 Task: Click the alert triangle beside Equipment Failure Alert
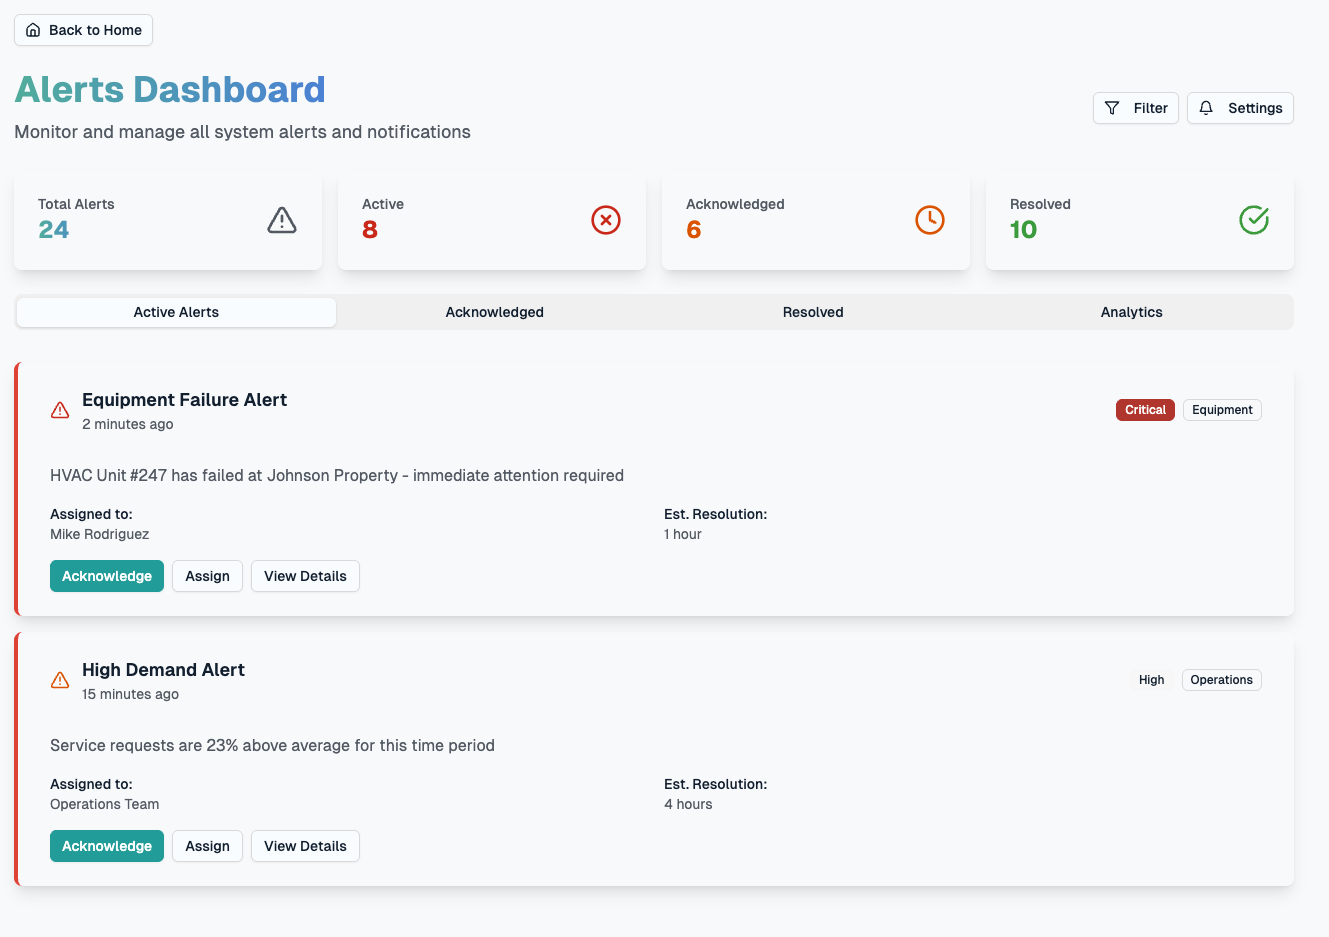point(59,410)
